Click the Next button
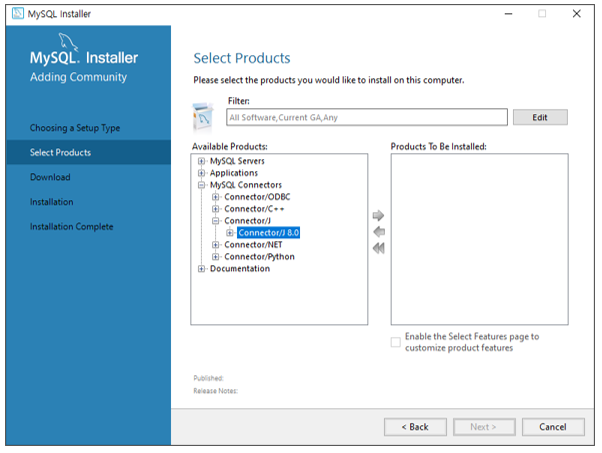This screenshot has width=602, height=453. 484,427
